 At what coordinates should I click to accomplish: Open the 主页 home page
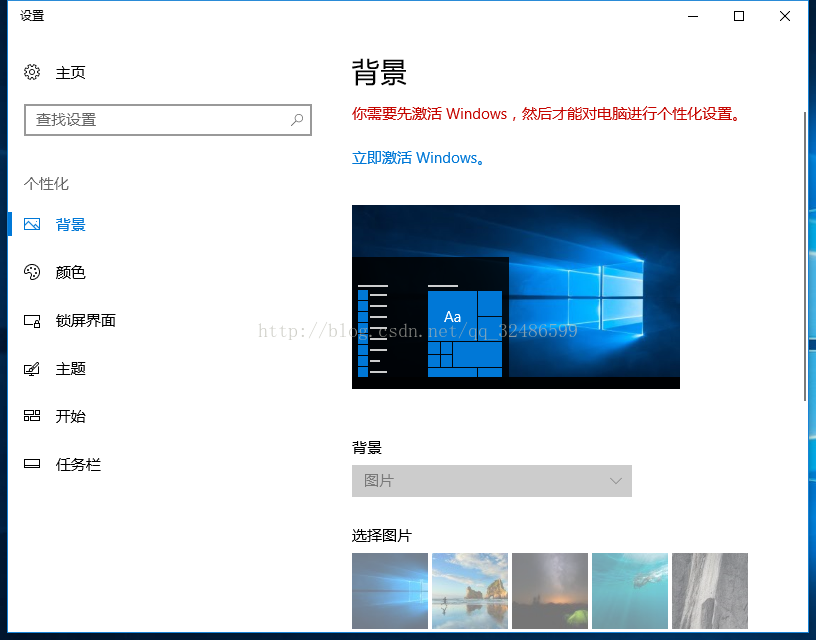pyautogui.click(x=70, y=72)
